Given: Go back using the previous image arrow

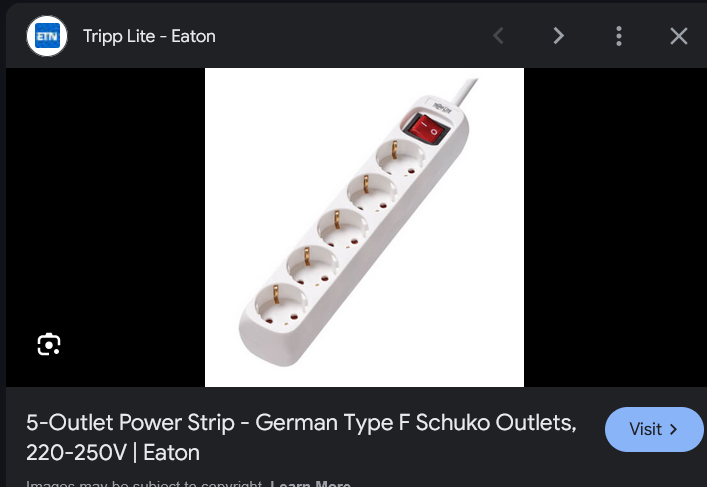Looking at the screenshot, I should click(x=498, y=36).
